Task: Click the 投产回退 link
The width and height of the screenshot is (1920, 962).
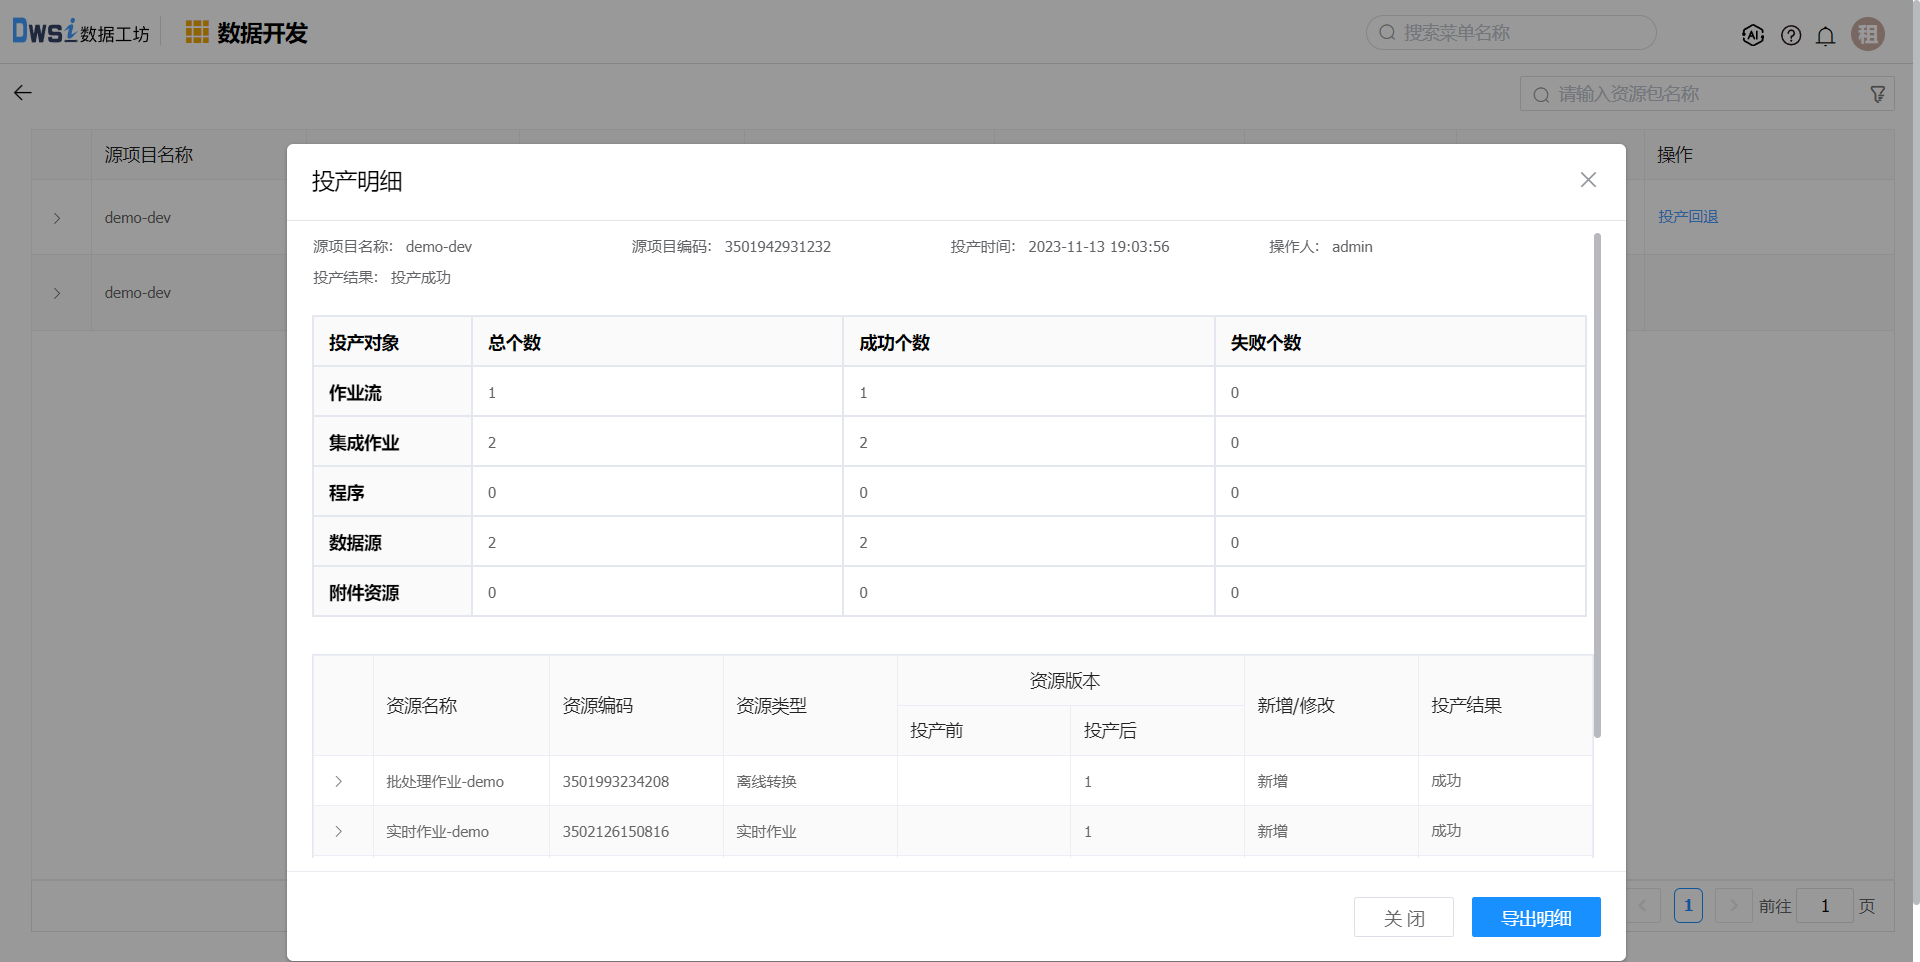Action: (1687, 217)
